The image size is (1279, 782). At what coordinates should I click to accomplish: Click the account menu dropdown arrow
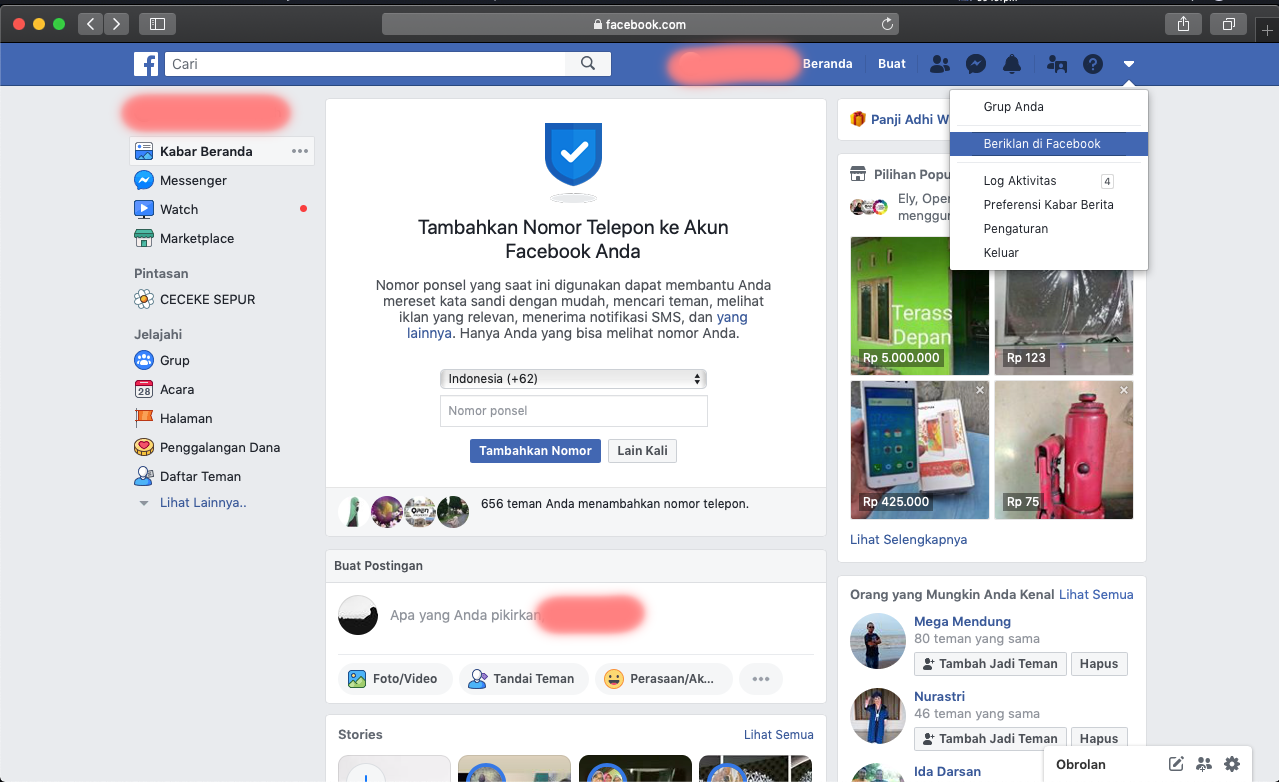point(1129,64)
